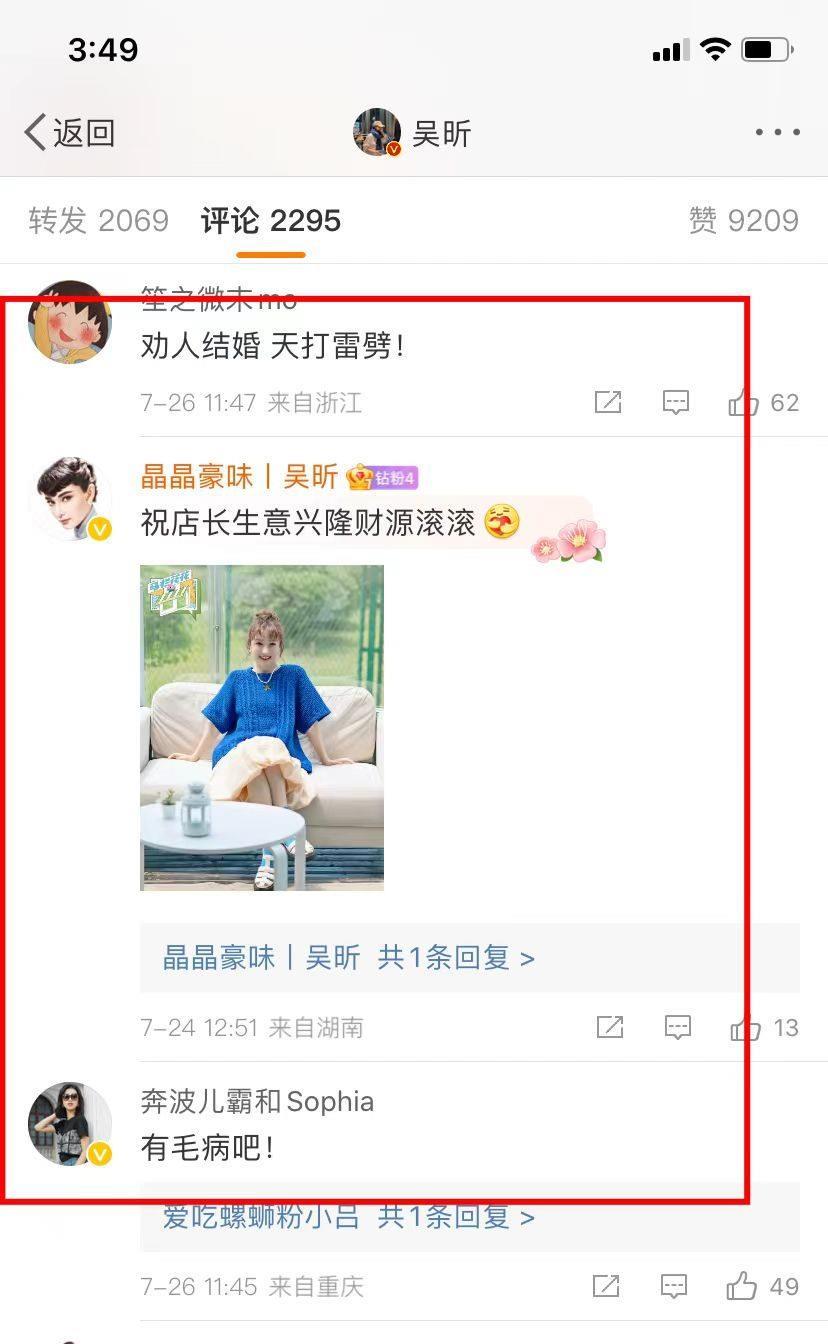Open the 赞 9209 likes tab
Viewport: 828px width, 1344px height.
tap(744, 220)
